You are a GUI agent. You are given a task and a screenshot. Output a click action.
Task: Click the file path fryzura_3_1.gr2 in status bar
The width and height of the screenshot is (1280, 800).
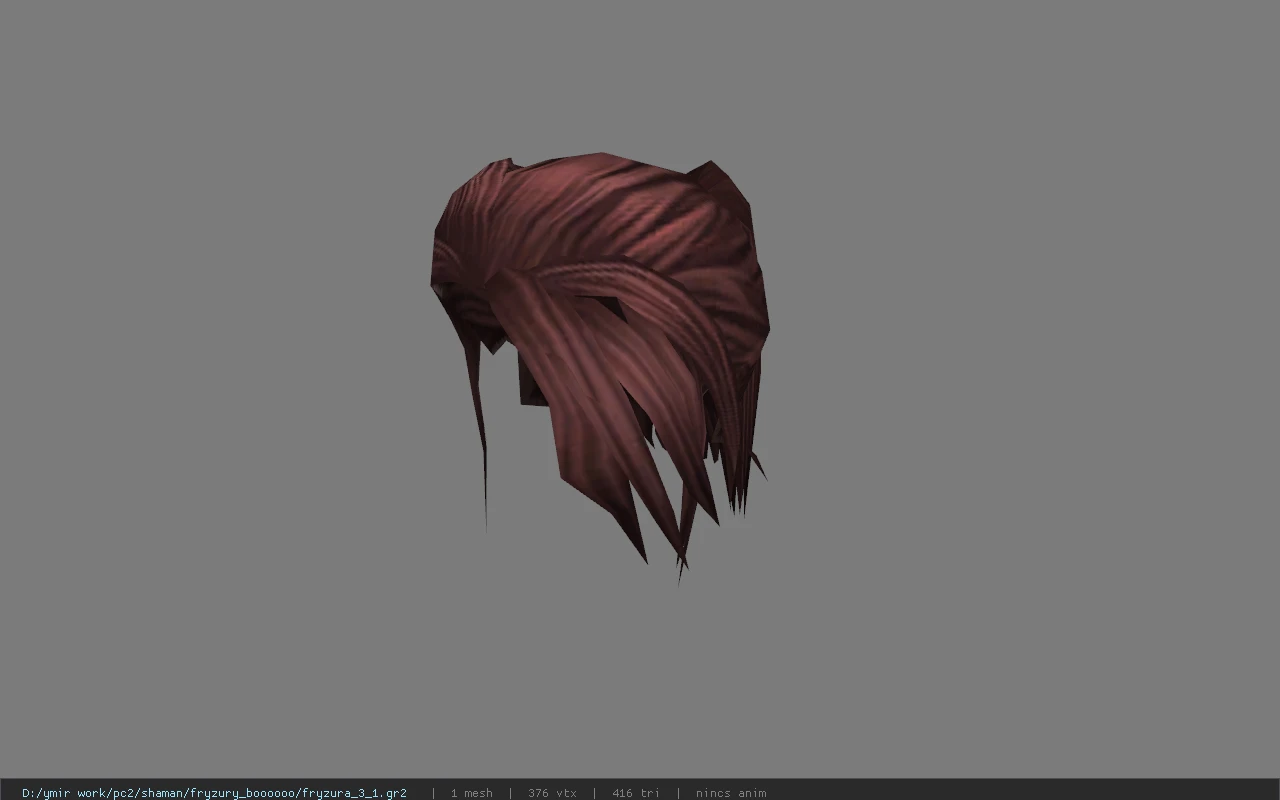[214, 793]
